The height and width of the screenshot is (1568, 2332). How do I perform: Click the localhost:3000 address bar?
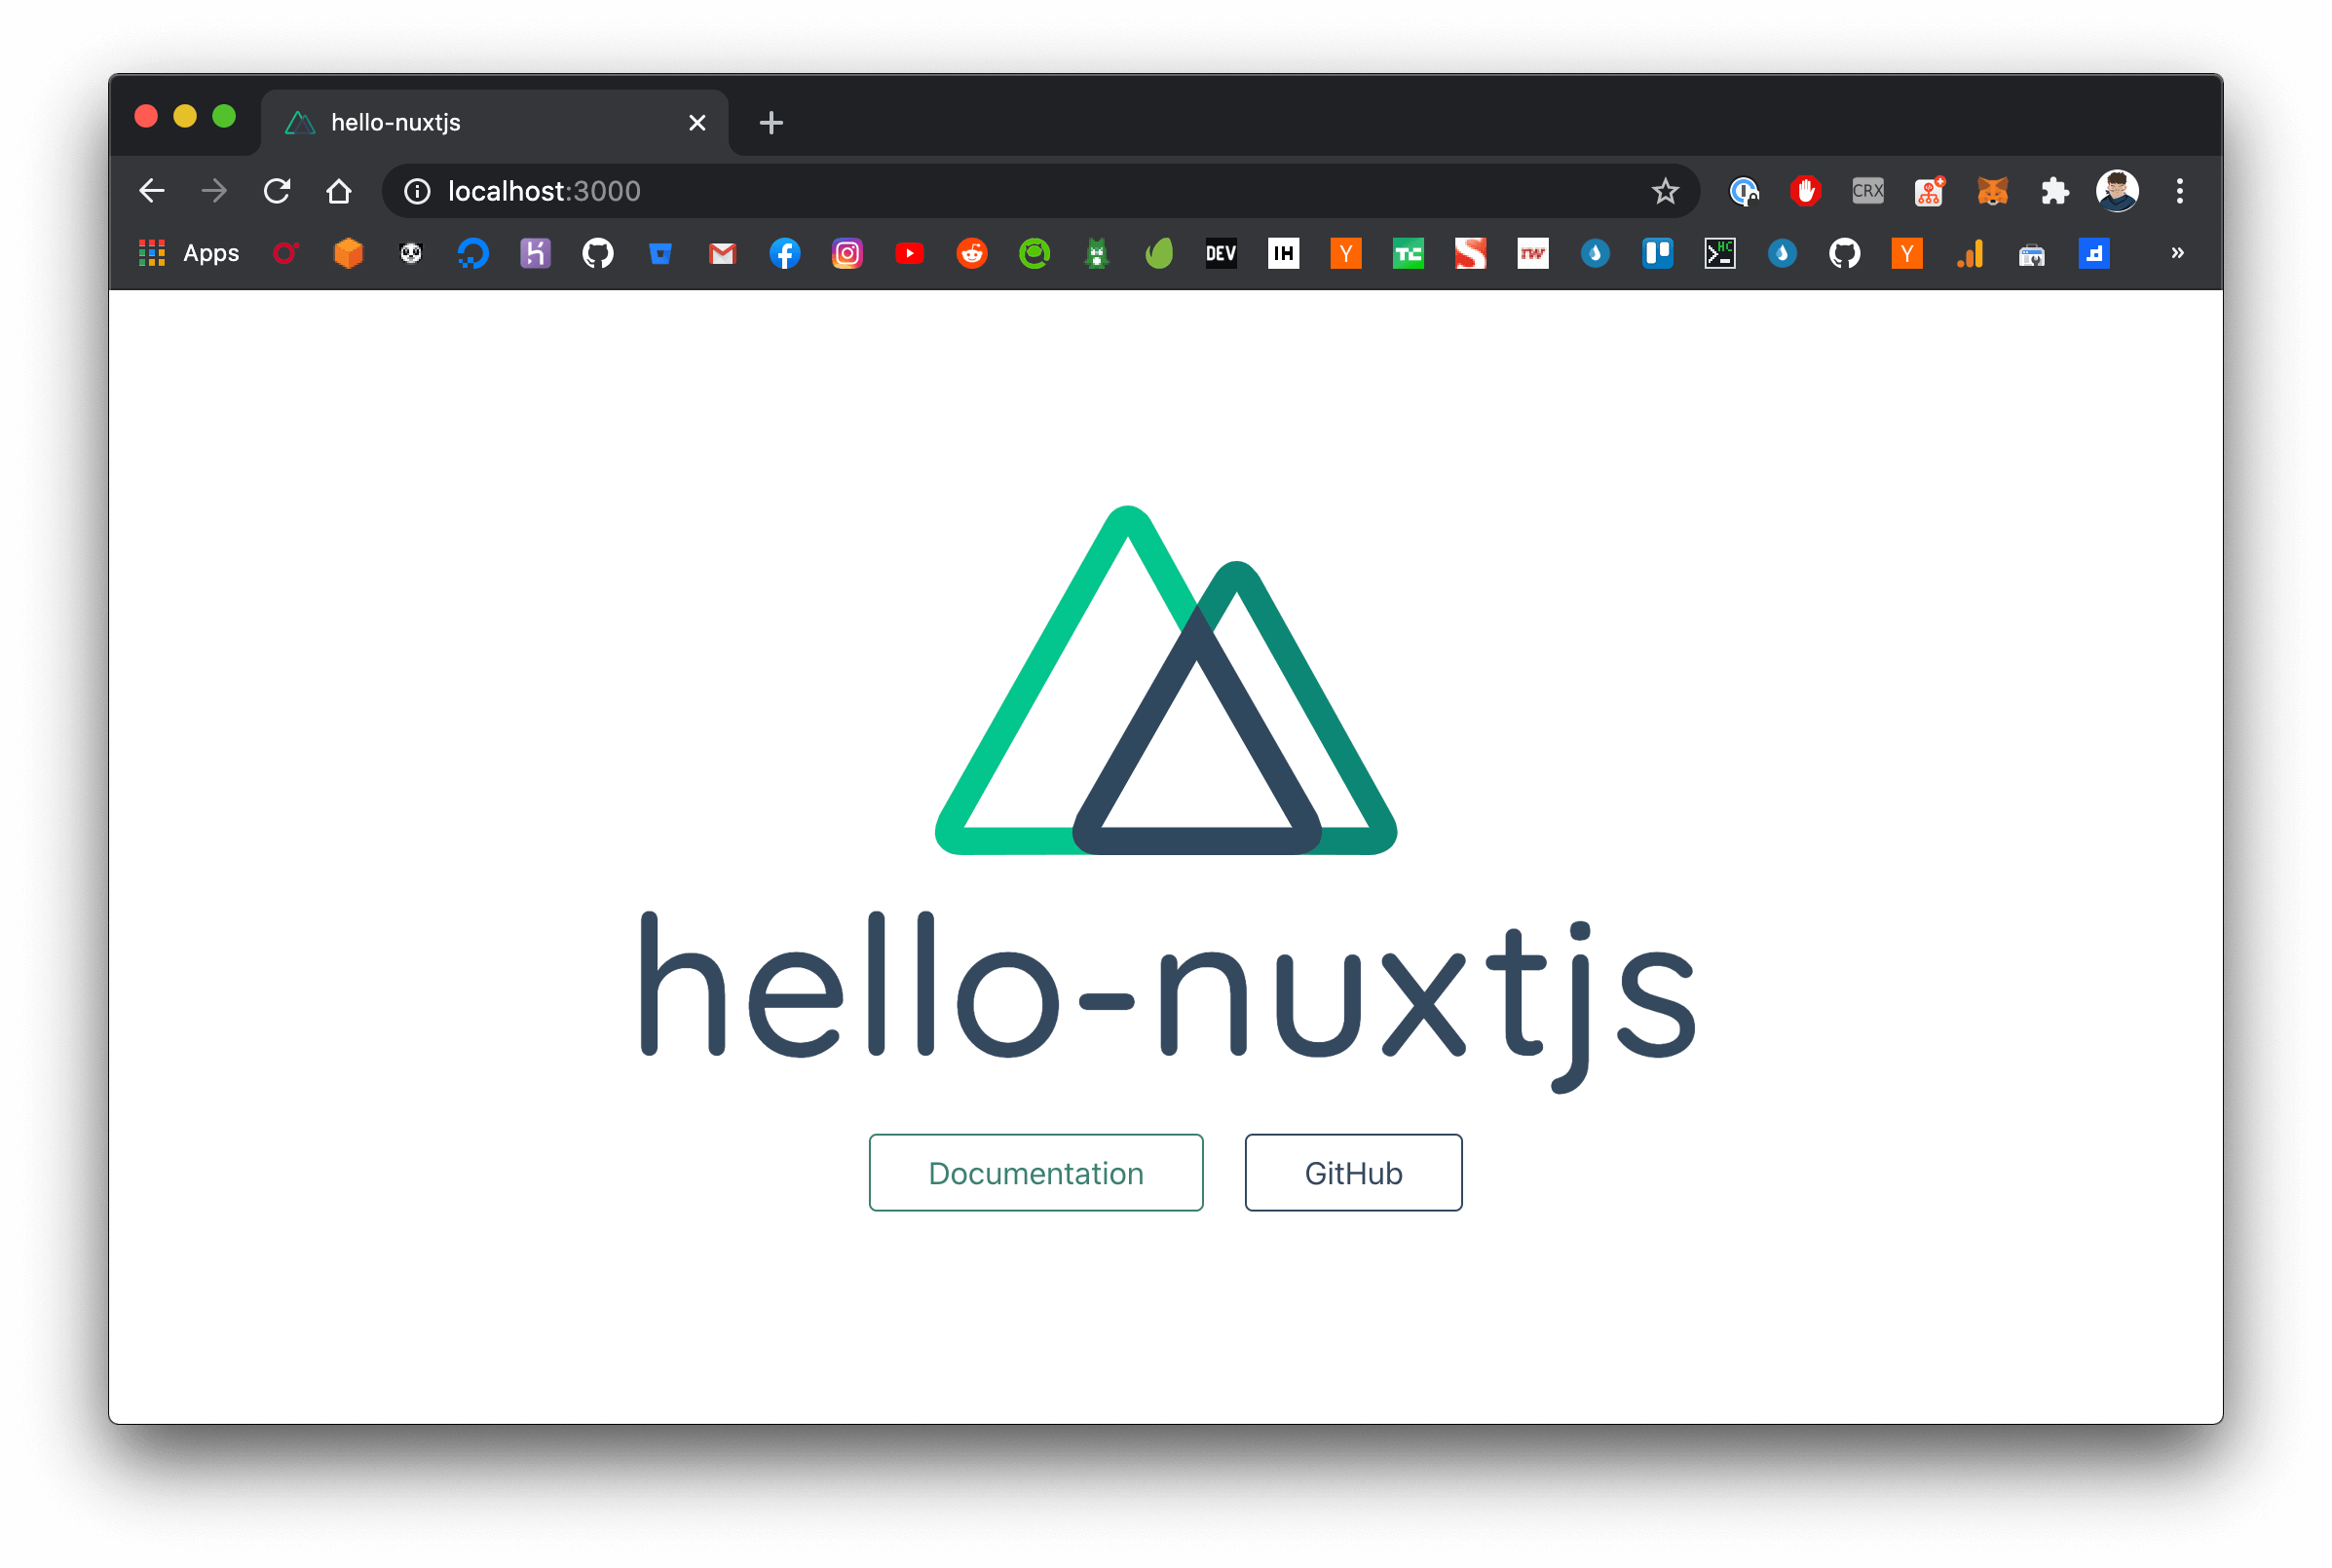[x=543, y=187]
